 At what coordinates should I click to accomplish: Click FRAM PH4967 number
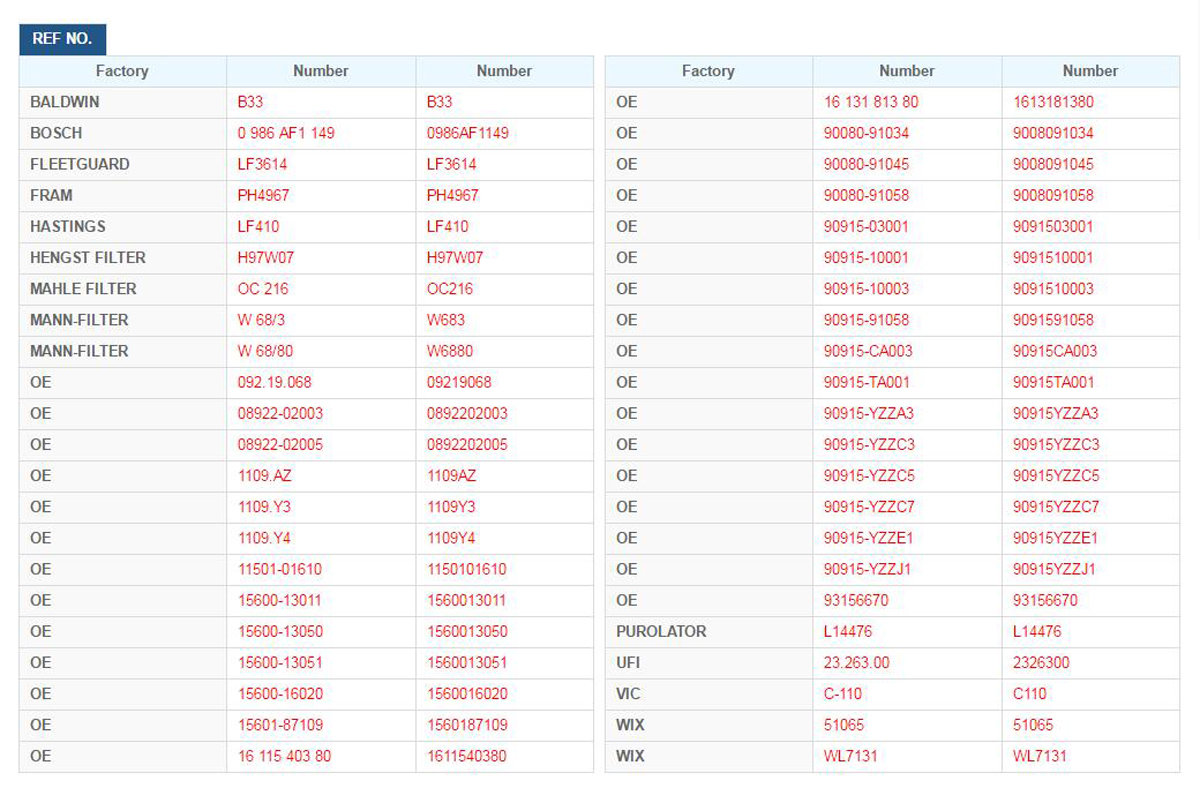coord(263,195)
